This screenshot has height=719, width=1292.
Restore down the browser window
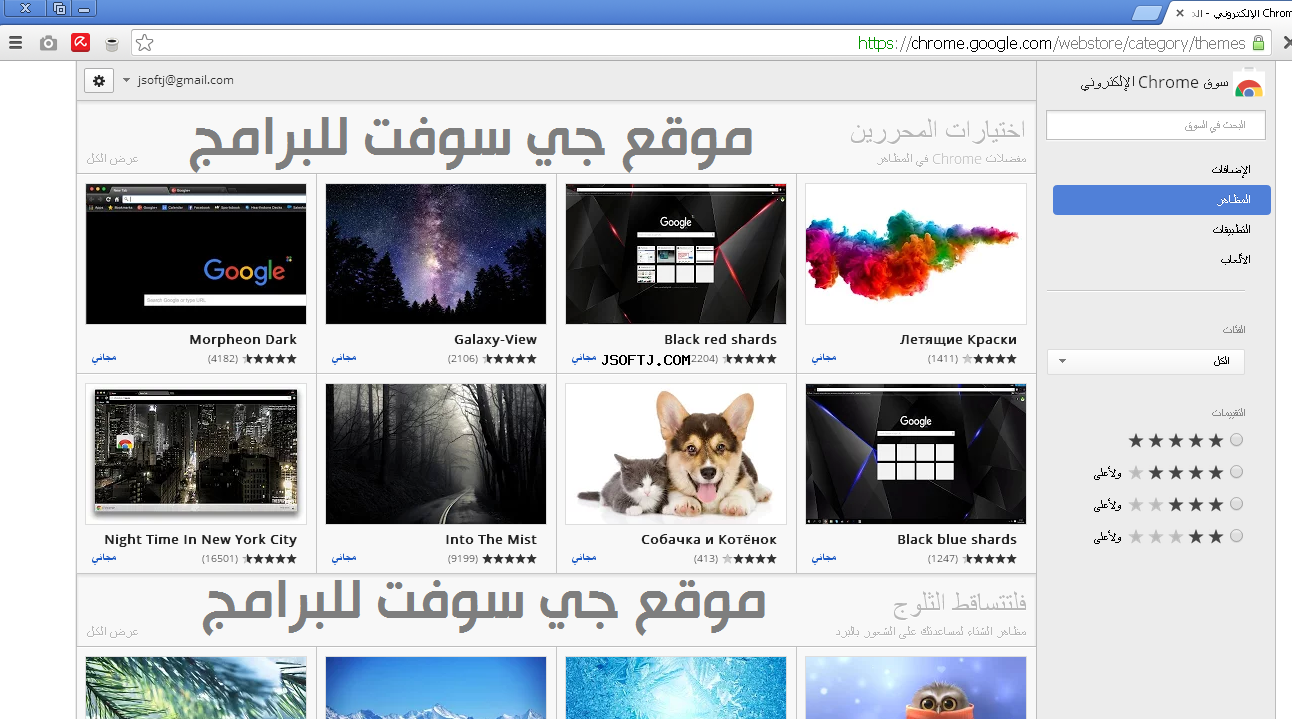pyautogui.click(x=60, y=9)
